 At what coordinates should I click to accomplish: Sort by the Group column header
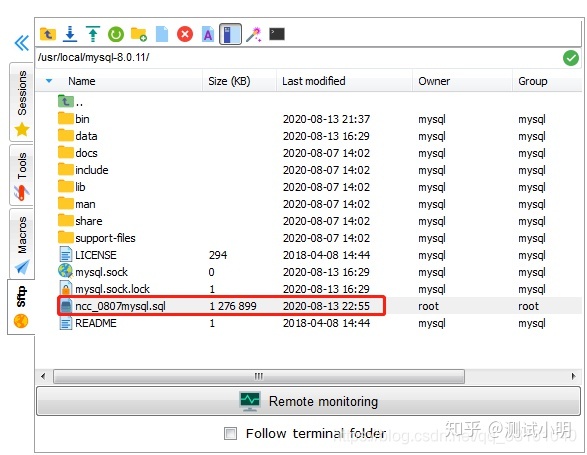[x=533, y=81]
